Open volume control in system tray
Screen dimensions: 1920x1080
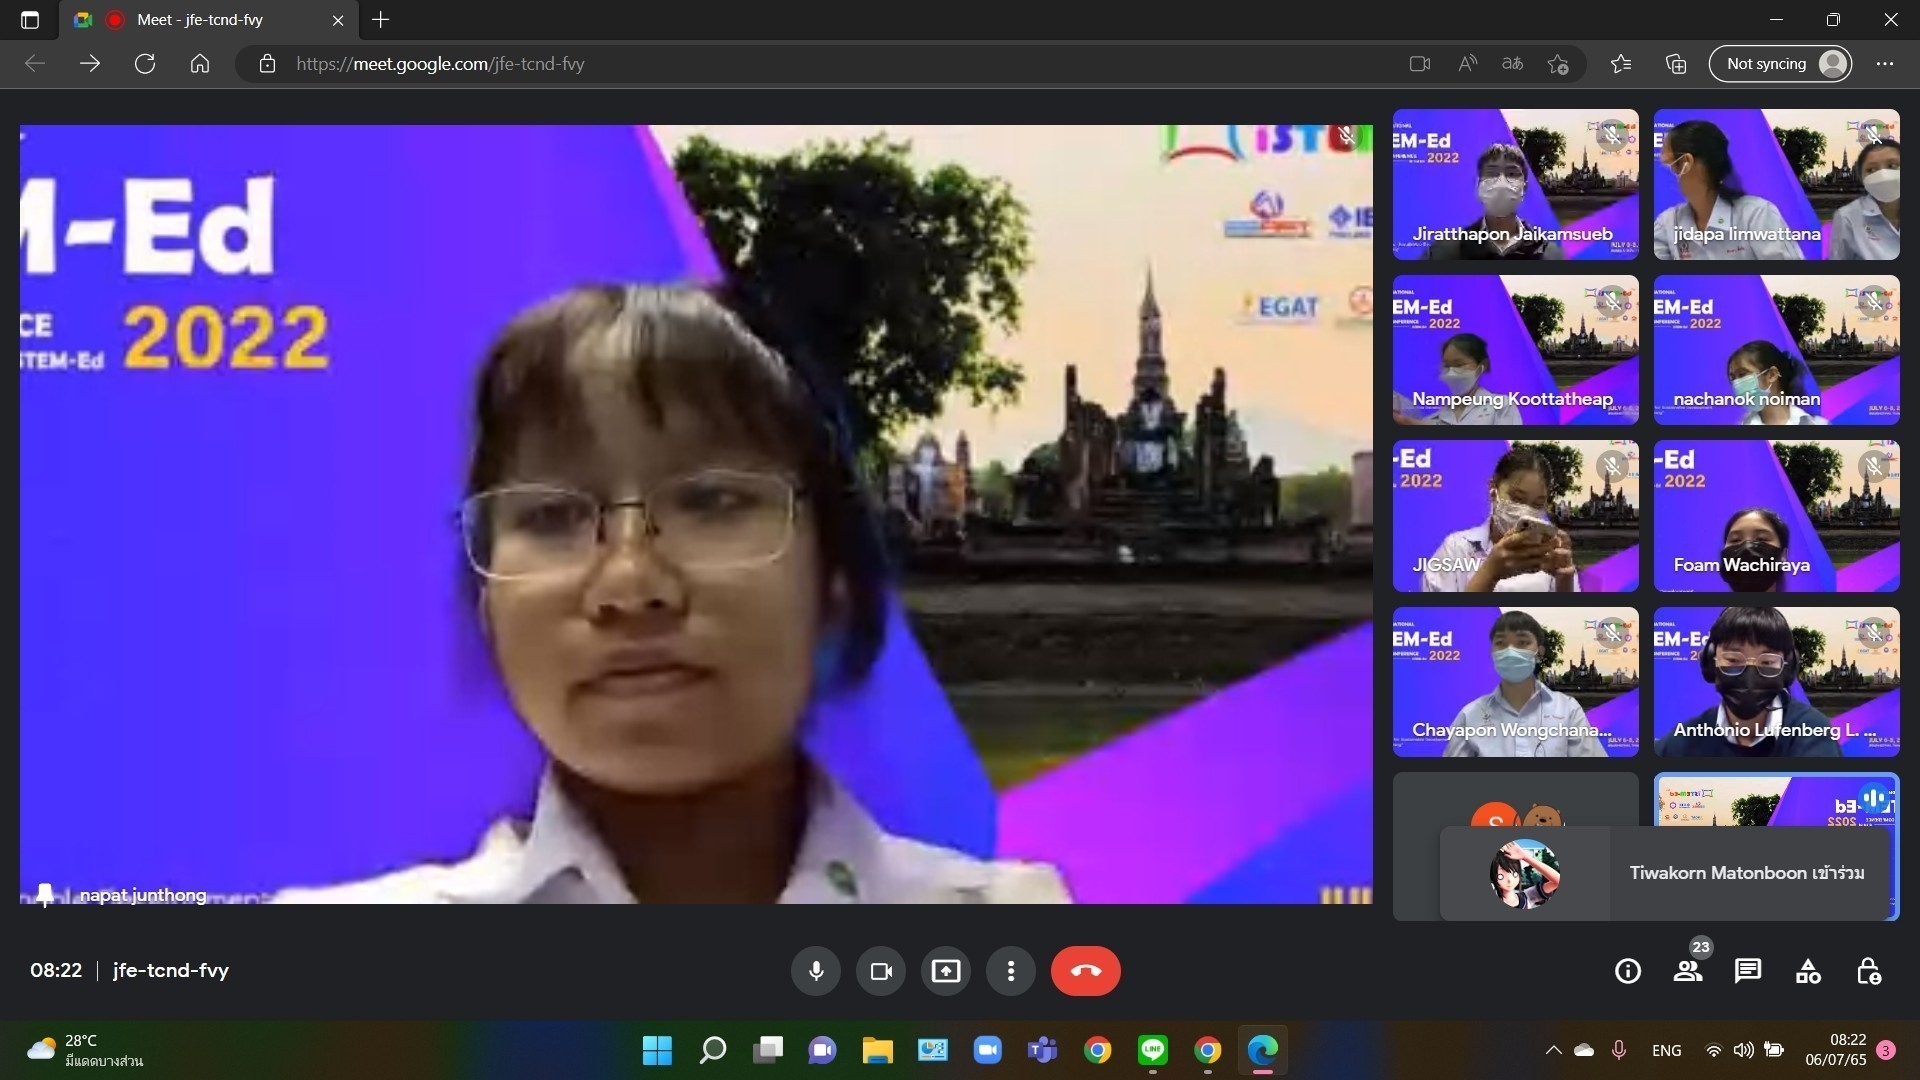click(1744, 1050)
